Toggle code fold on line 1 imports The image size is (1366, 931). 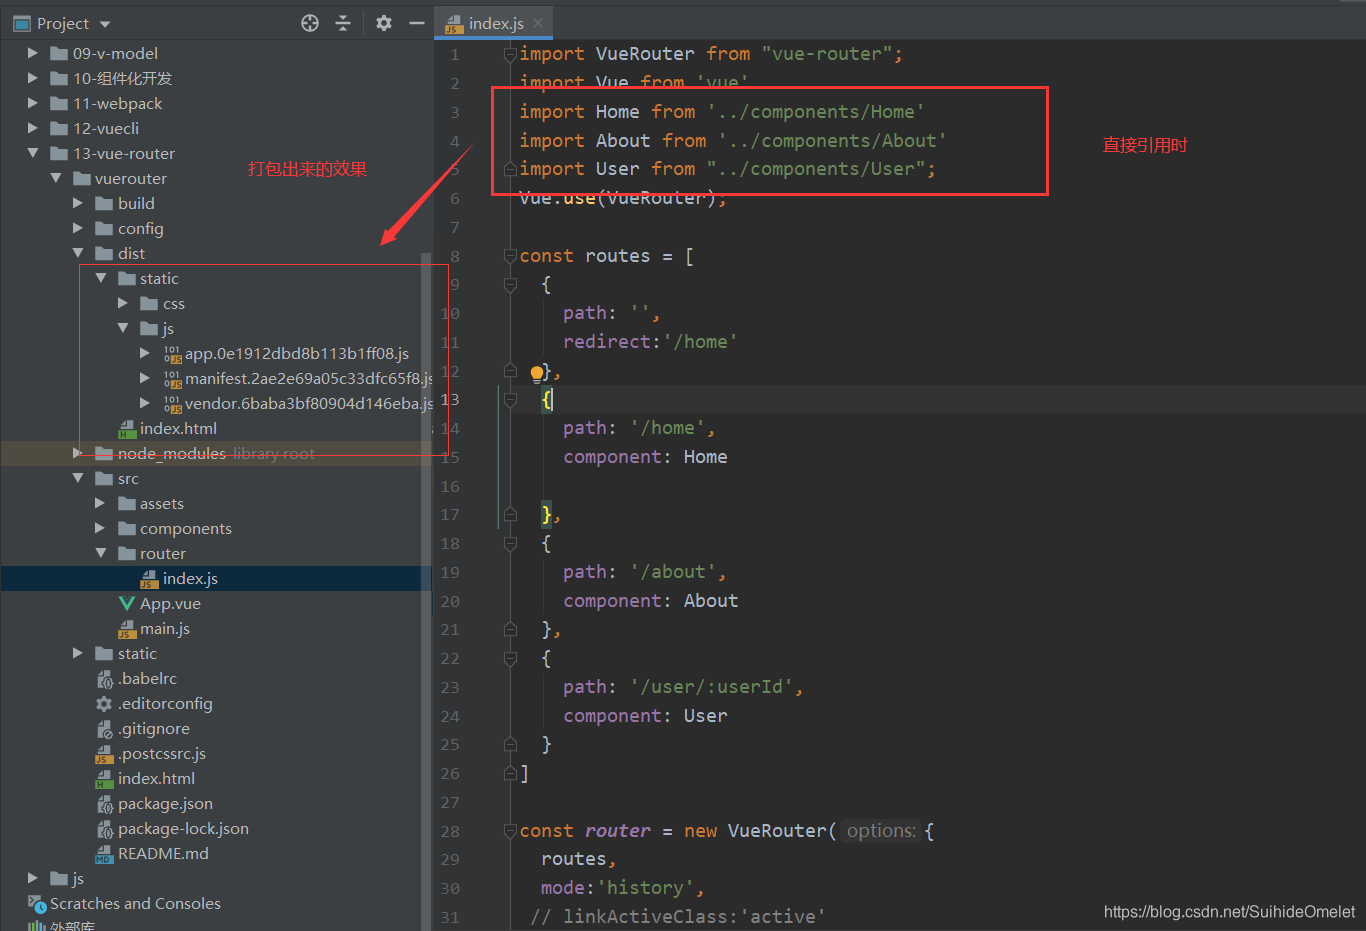click(x=510, y=54)
